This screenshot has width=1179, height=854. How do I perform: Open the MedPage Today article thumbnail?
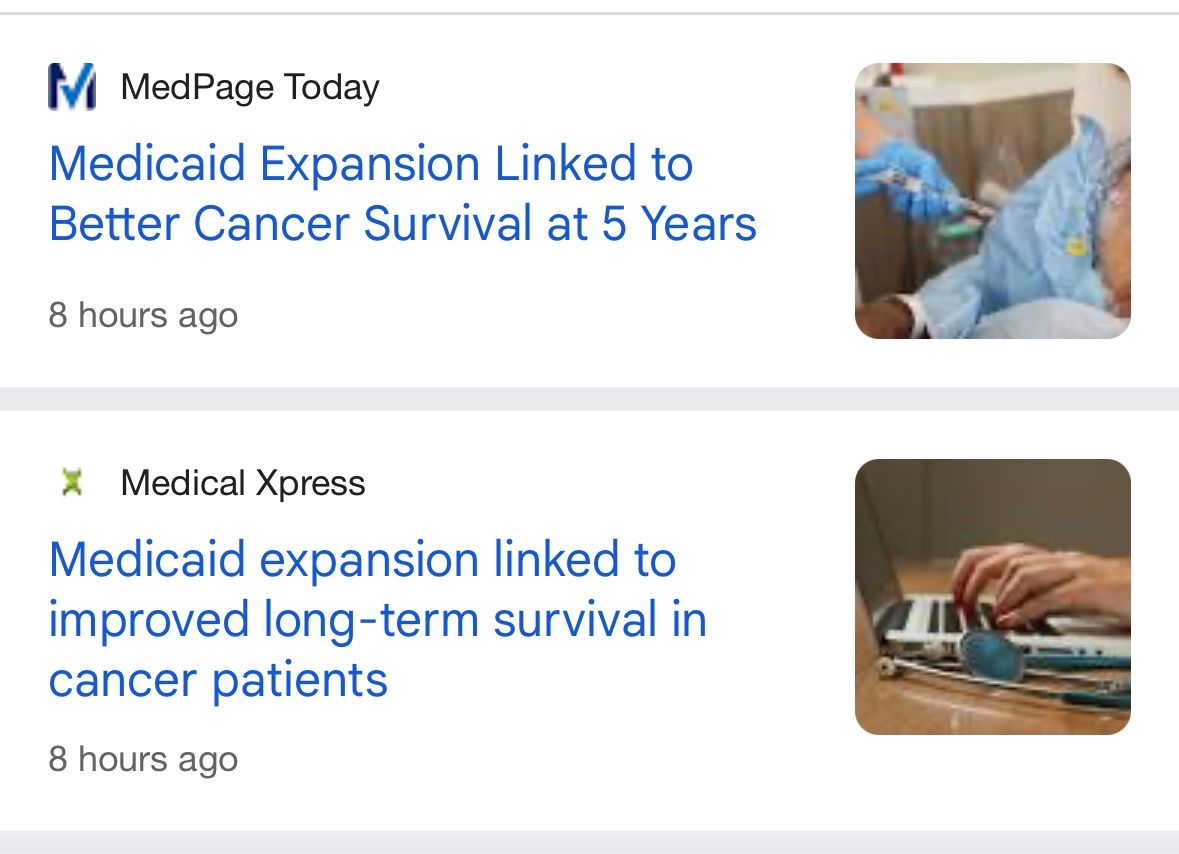[992, 201]
